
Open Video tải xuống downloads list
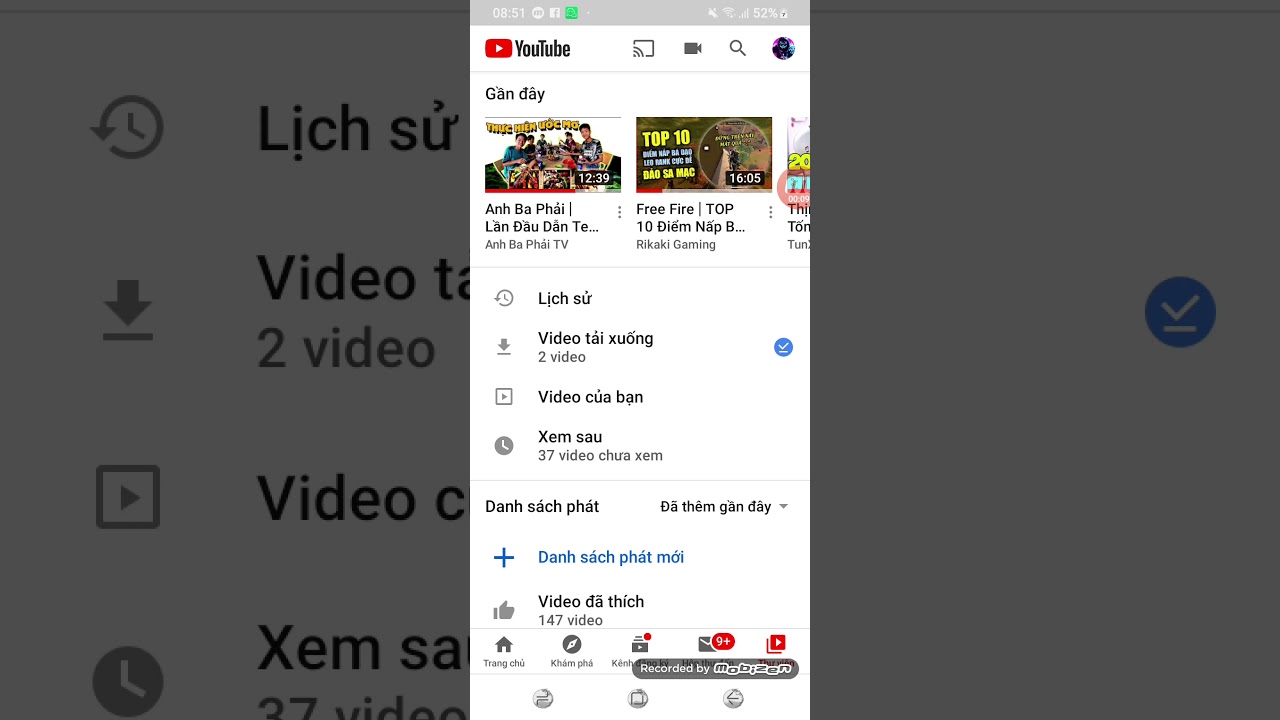[640, 347]
